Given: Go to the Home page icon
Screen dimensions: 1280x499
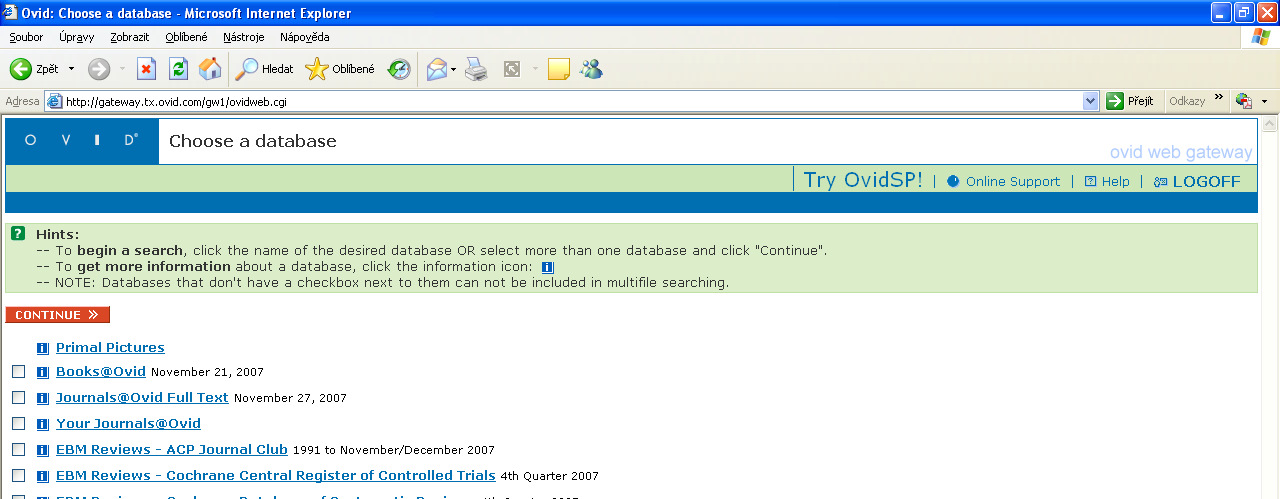Looking at the screenshot, I should pos(210,69).
